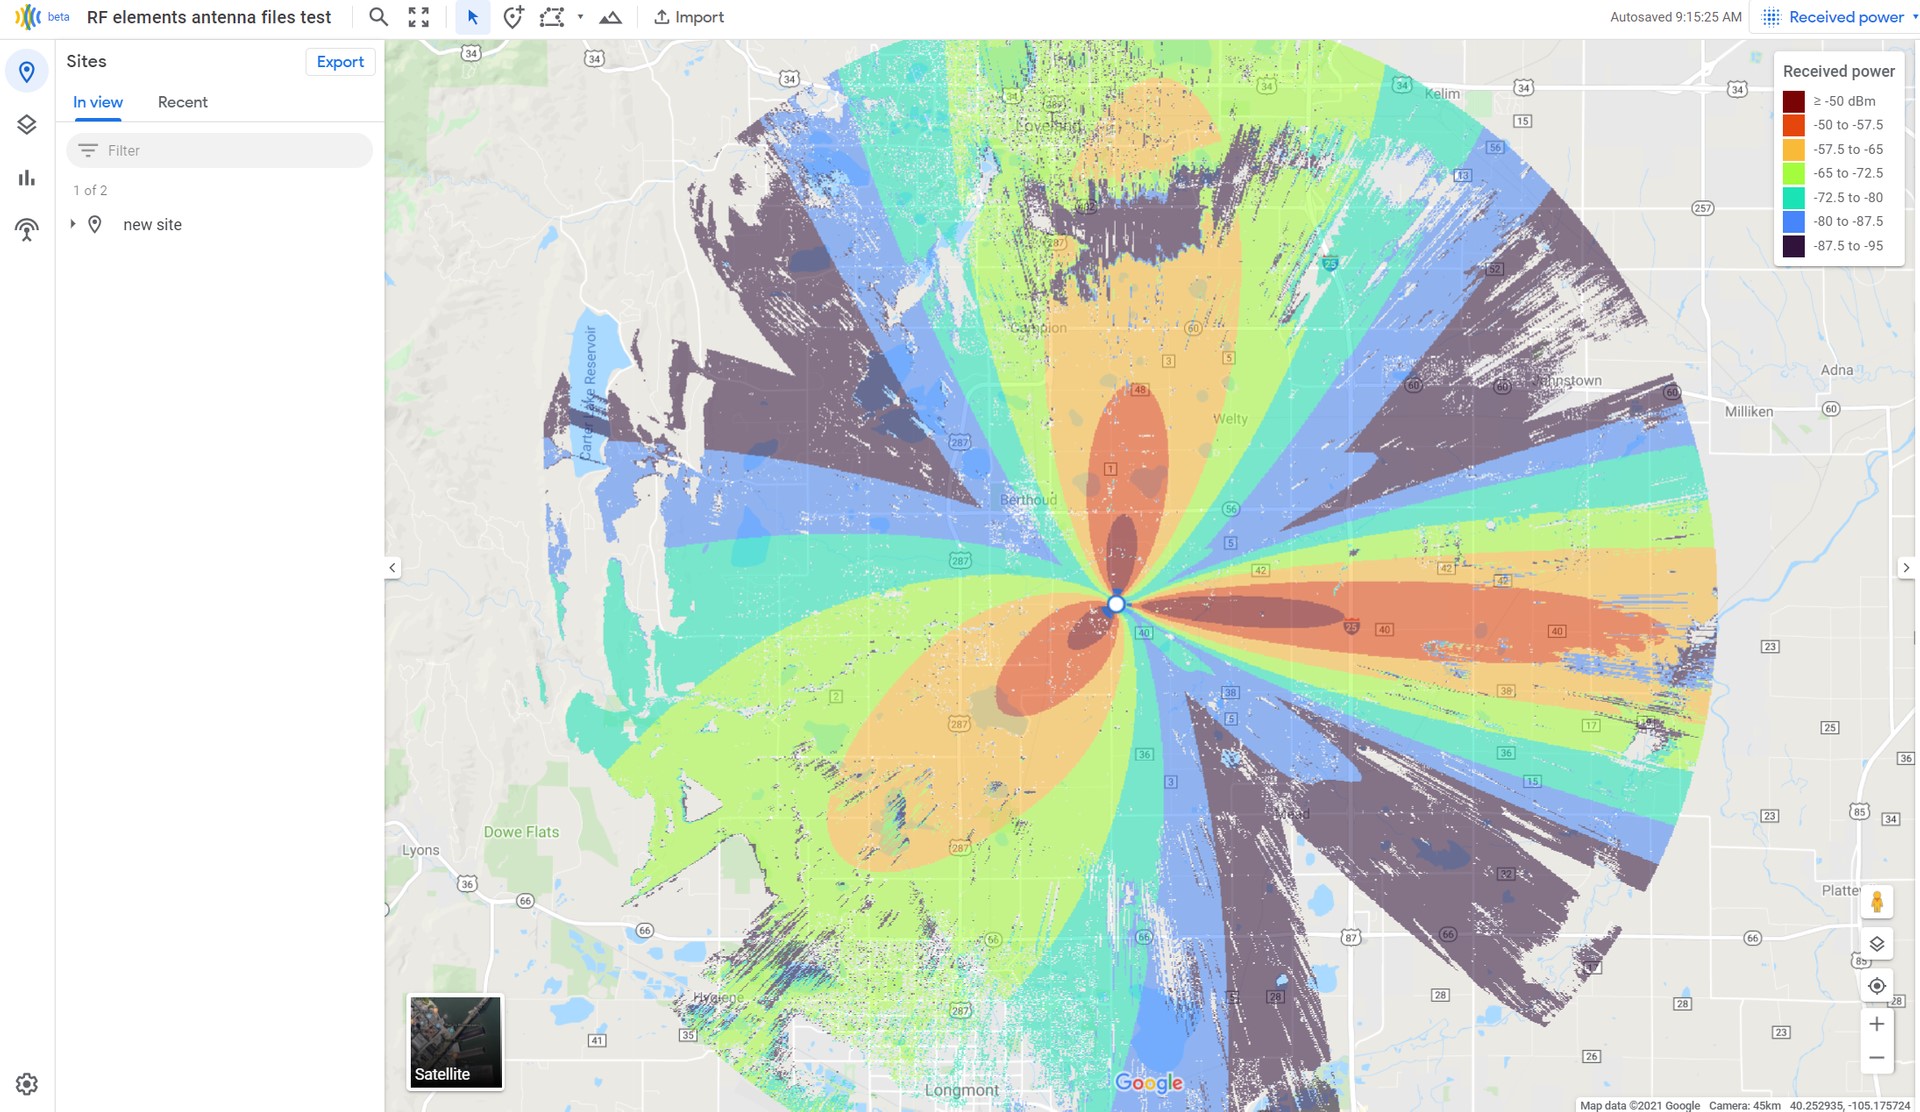Click the Berthoud label on the map
Screen dimensions: 1920x1112
pyautogui.click(x=1028, y=500)
